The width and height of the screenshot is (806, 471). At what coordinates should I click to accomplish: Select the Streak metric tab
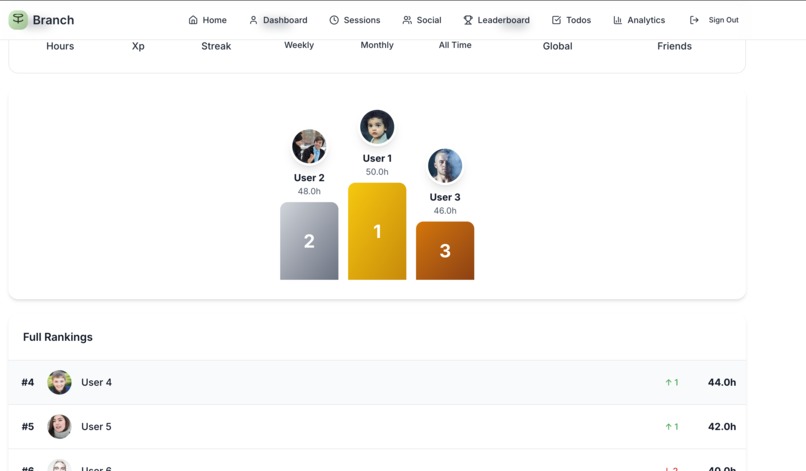click(x=216, y=46)
